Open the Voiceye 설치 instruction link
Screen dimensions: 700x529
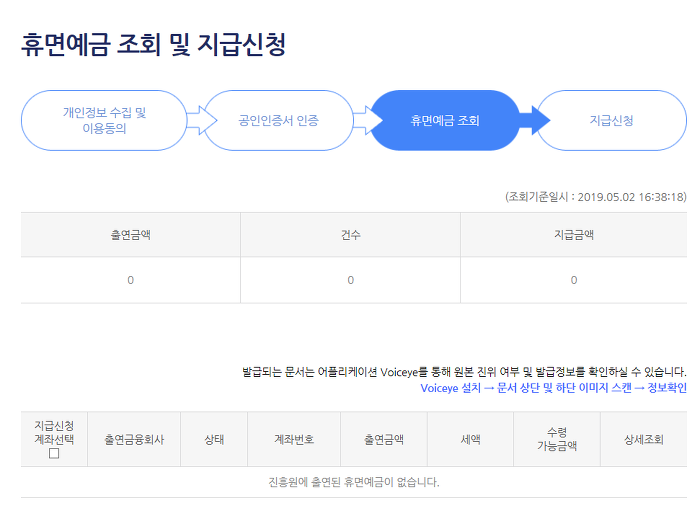coord(554,388)
